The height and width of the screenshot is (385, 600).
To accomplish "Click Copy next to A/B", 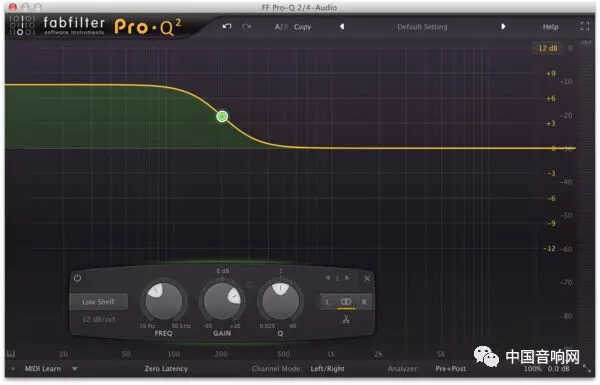I will point(302,27).
